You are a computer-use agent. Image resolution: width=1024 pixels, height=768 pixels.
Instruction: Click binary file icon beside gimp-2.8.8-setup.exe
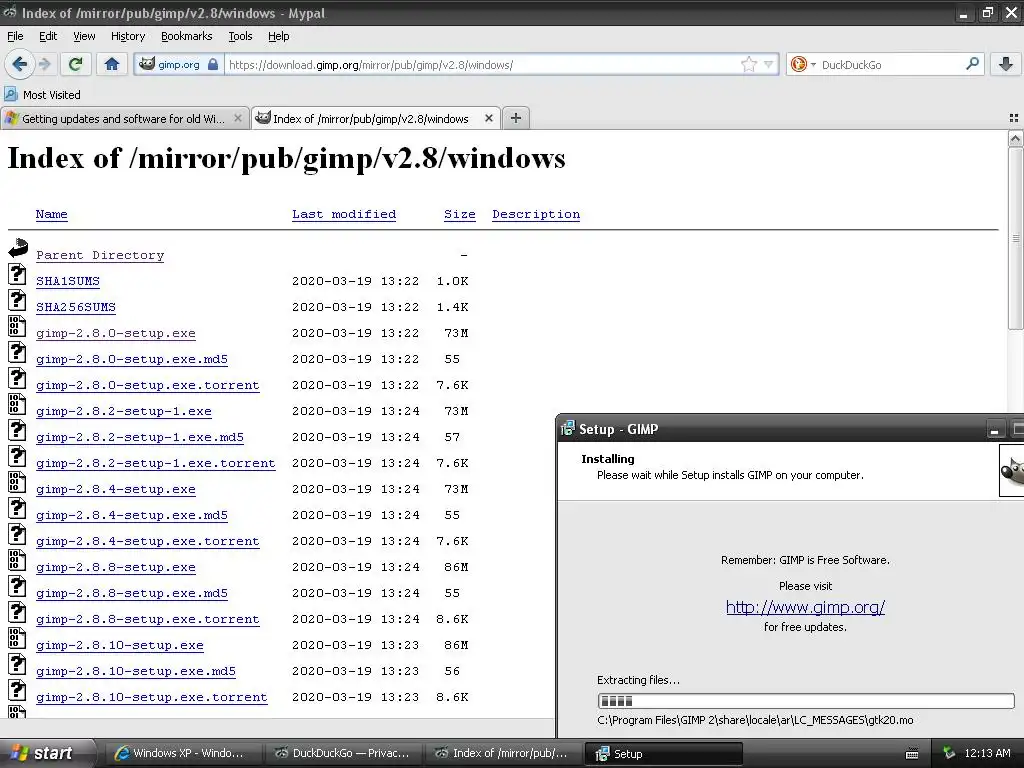coord(17,560)
